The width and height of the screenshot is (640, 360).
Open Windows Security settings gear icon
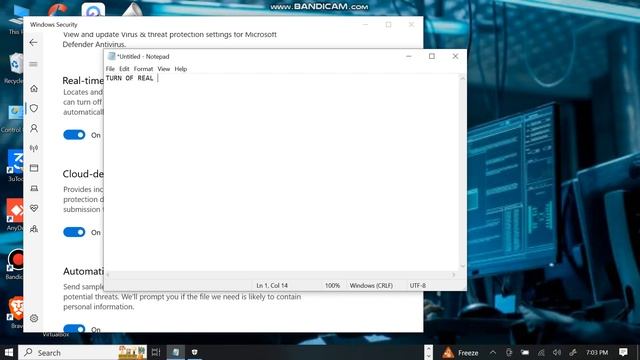pyautogui.click(x=34, y=318)
